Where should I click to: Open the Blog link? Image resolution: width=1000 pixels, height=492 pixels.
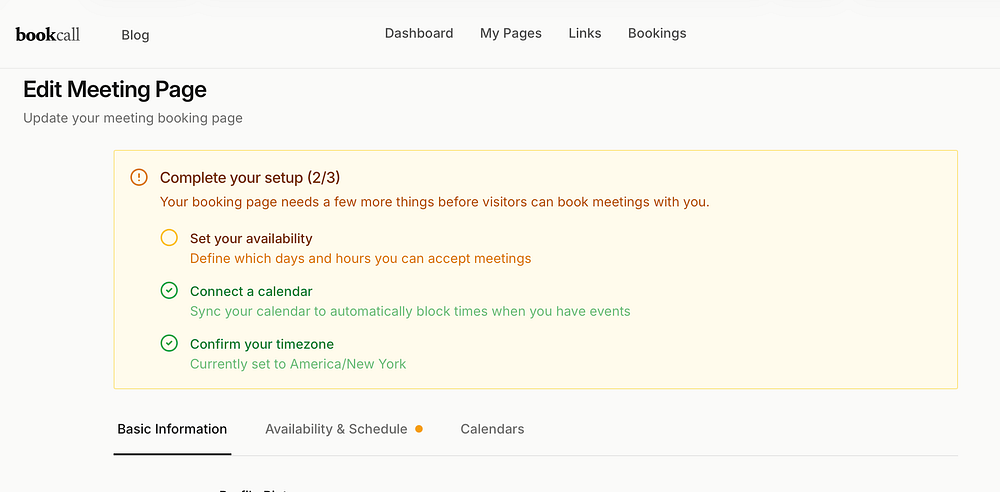135,35
